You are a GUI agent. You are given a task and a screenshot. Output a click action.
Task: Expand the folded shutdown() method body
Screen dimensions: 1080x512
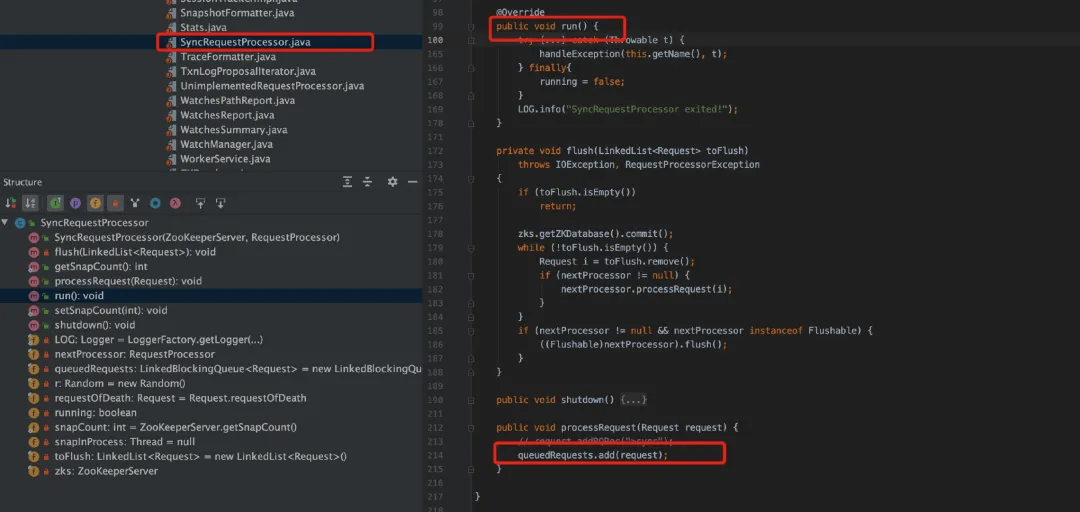point(633,400)
